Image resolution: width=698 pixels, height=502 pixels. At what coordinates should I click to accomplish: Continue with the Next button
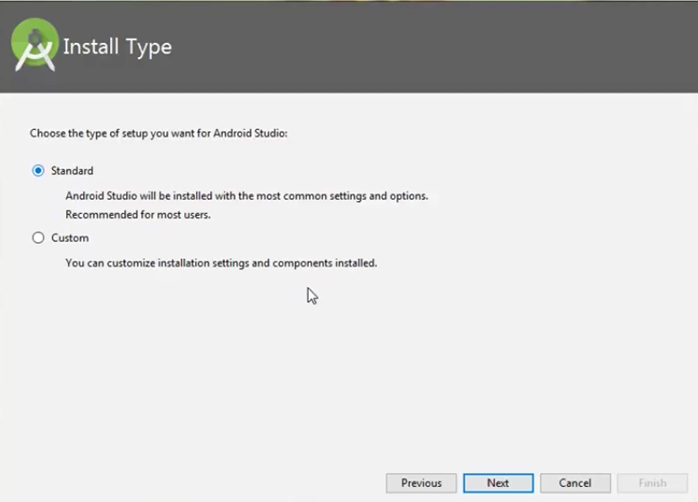click(x=498, y=483)
